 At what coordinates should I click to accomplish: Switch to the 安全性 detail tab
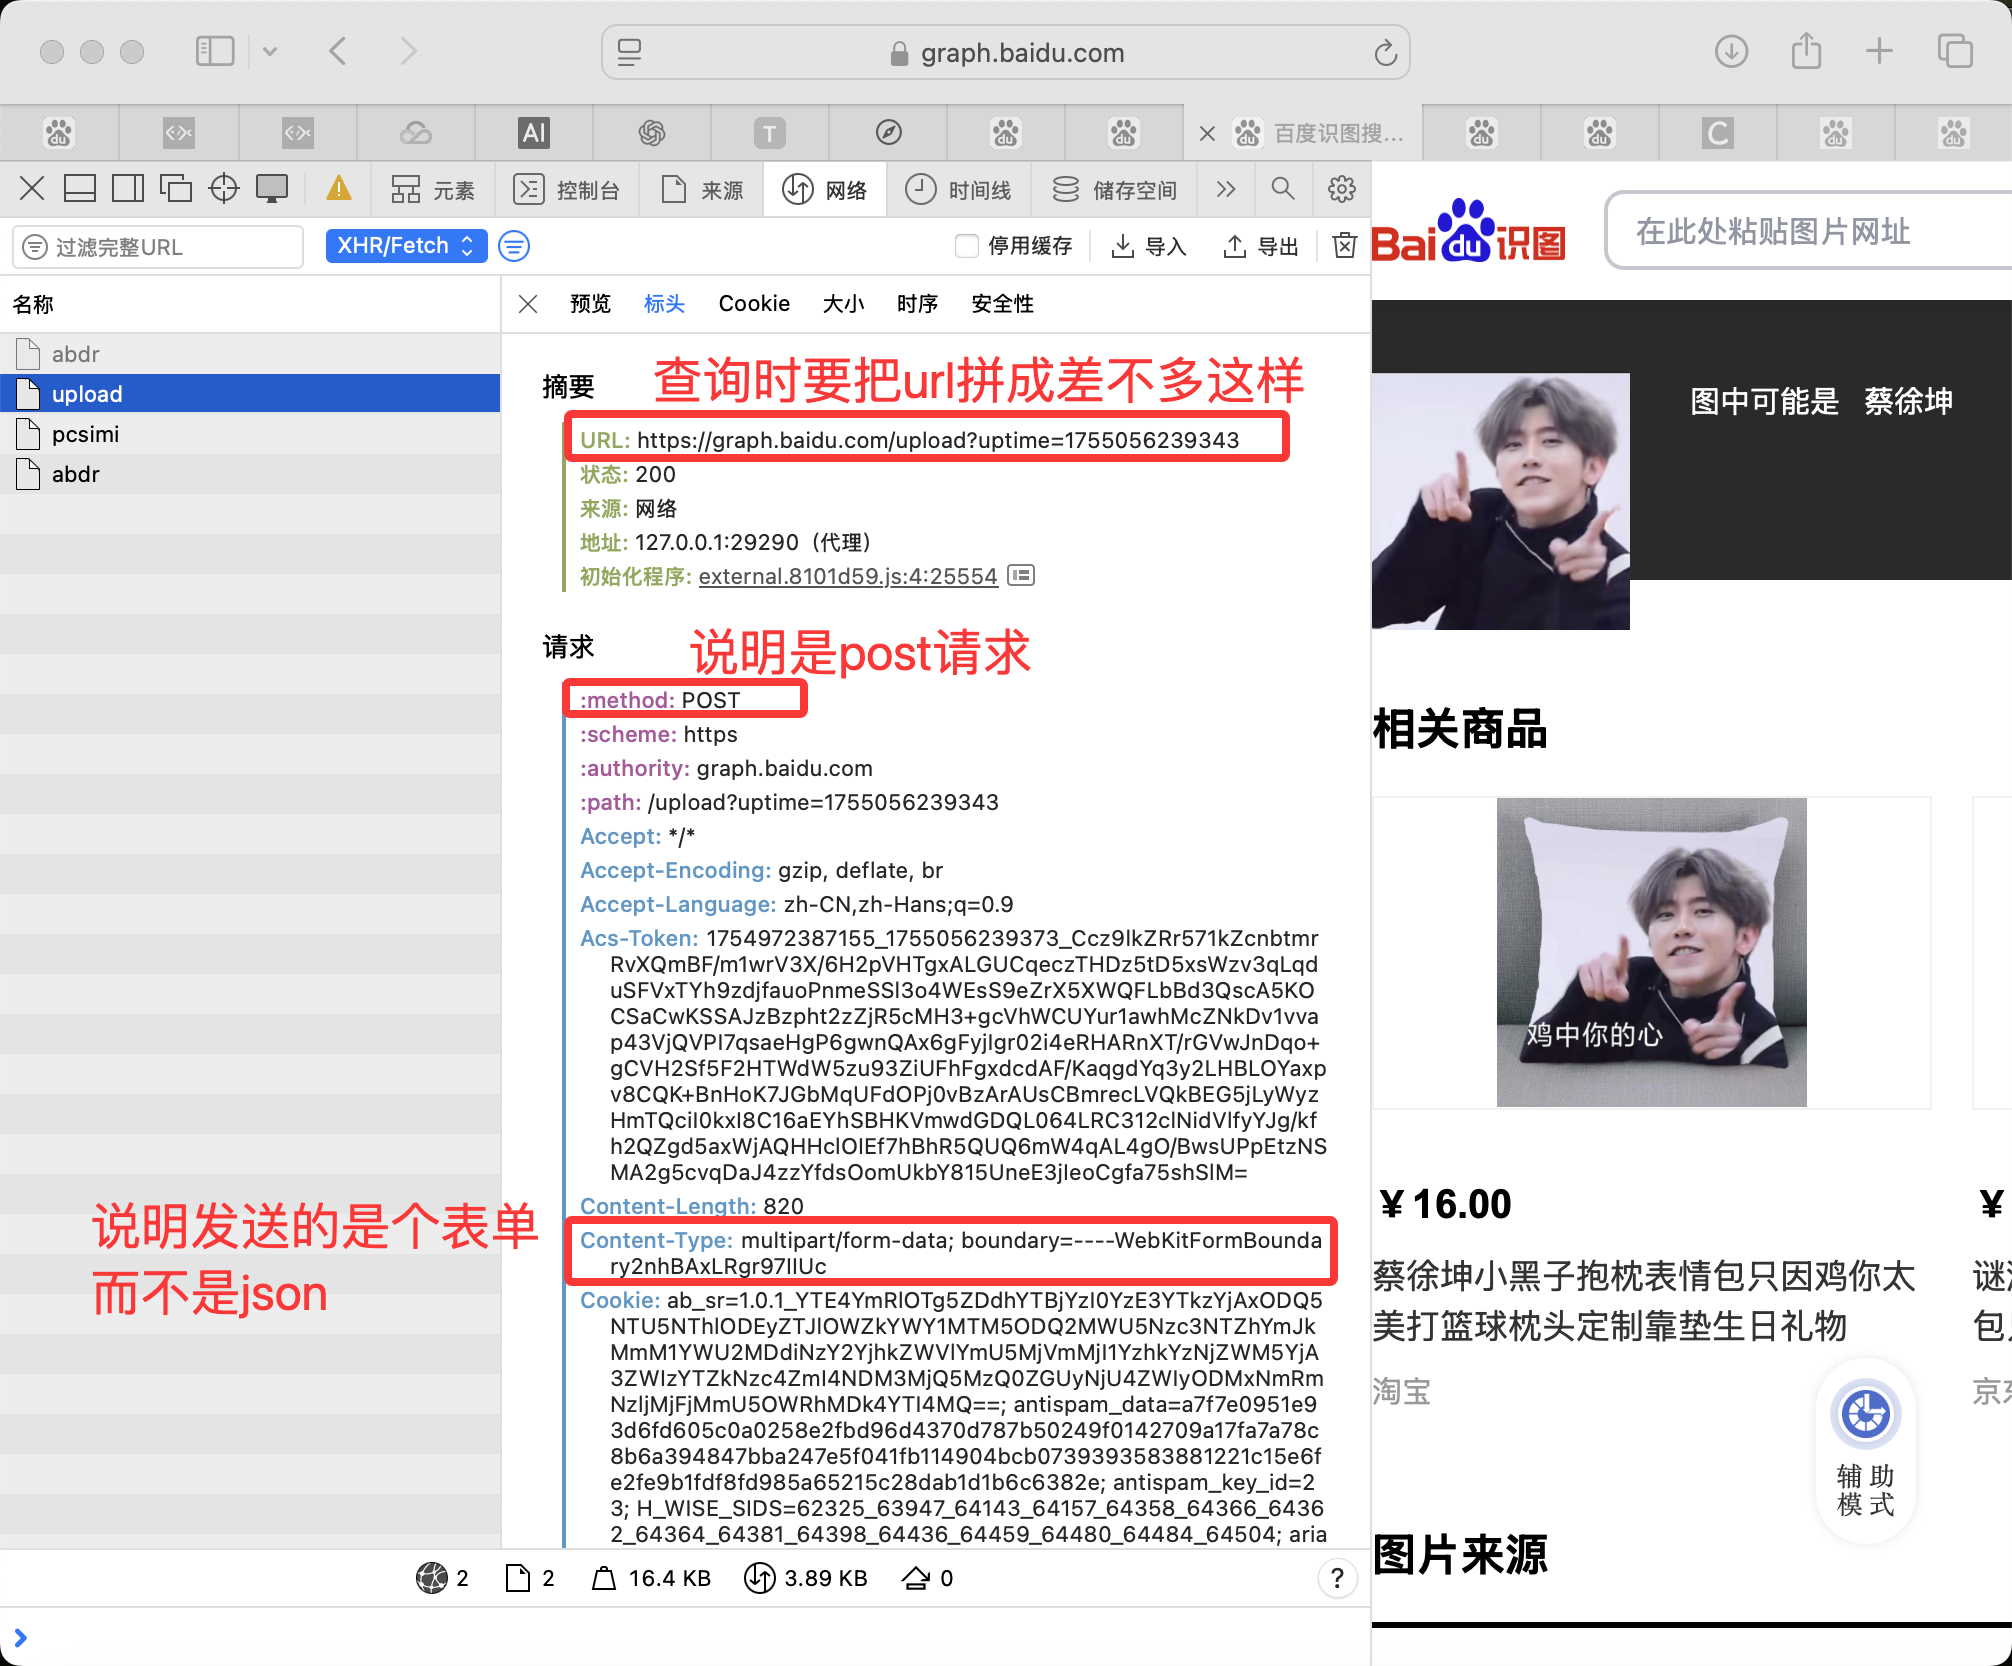(x=1002, y=304)
